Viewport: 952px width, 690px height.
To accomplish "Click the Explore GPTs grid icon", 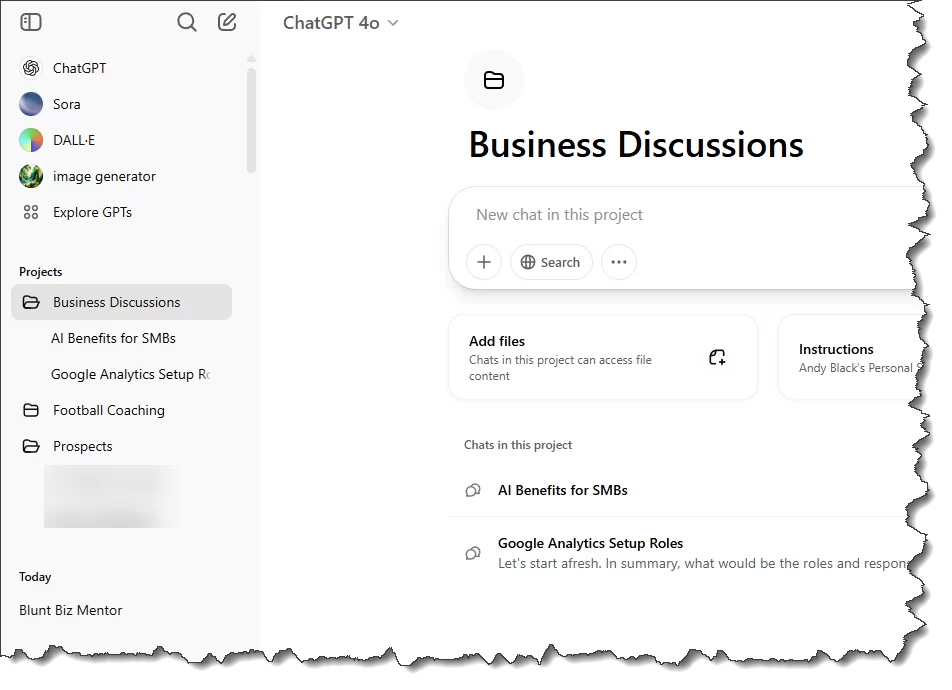I will coord(31,212).
